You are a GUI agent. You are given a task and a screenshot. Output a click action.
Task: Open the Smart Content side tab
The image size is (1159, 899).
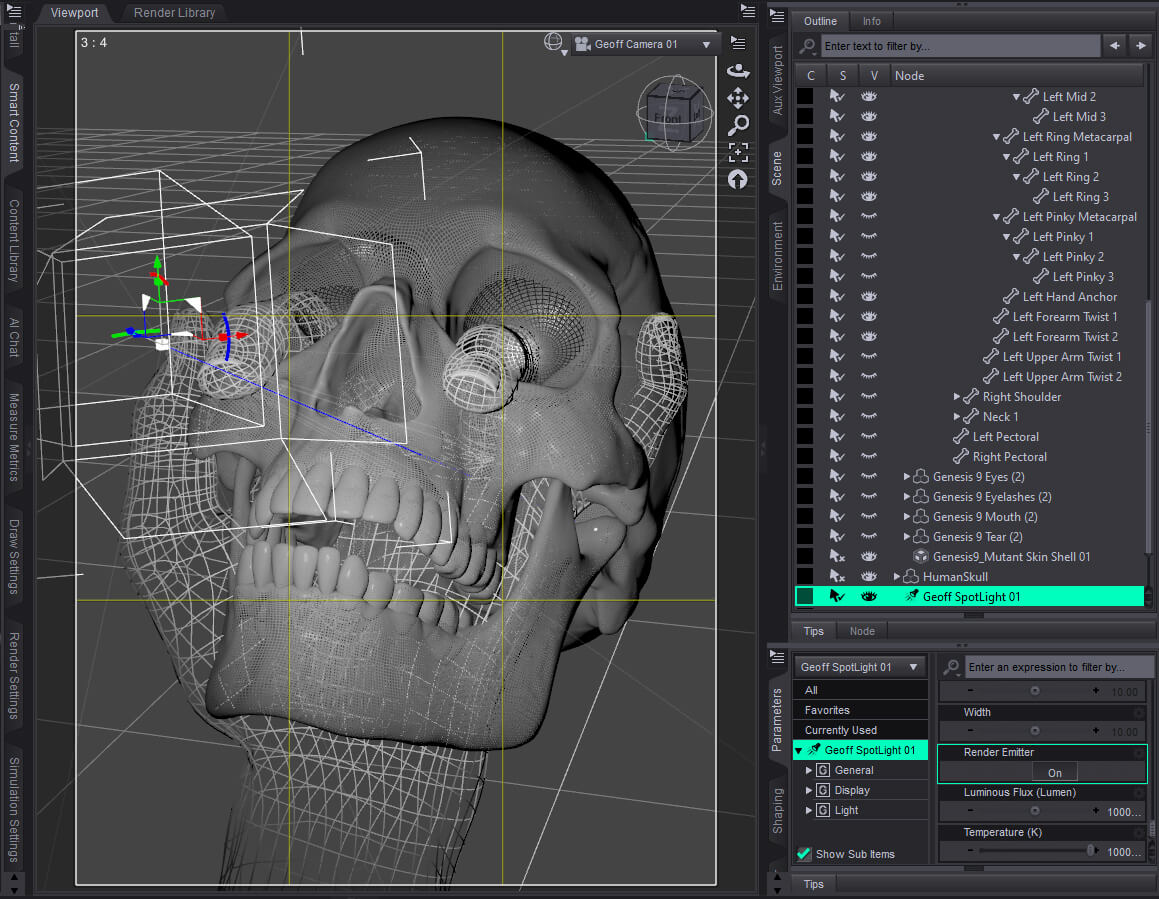13,122
